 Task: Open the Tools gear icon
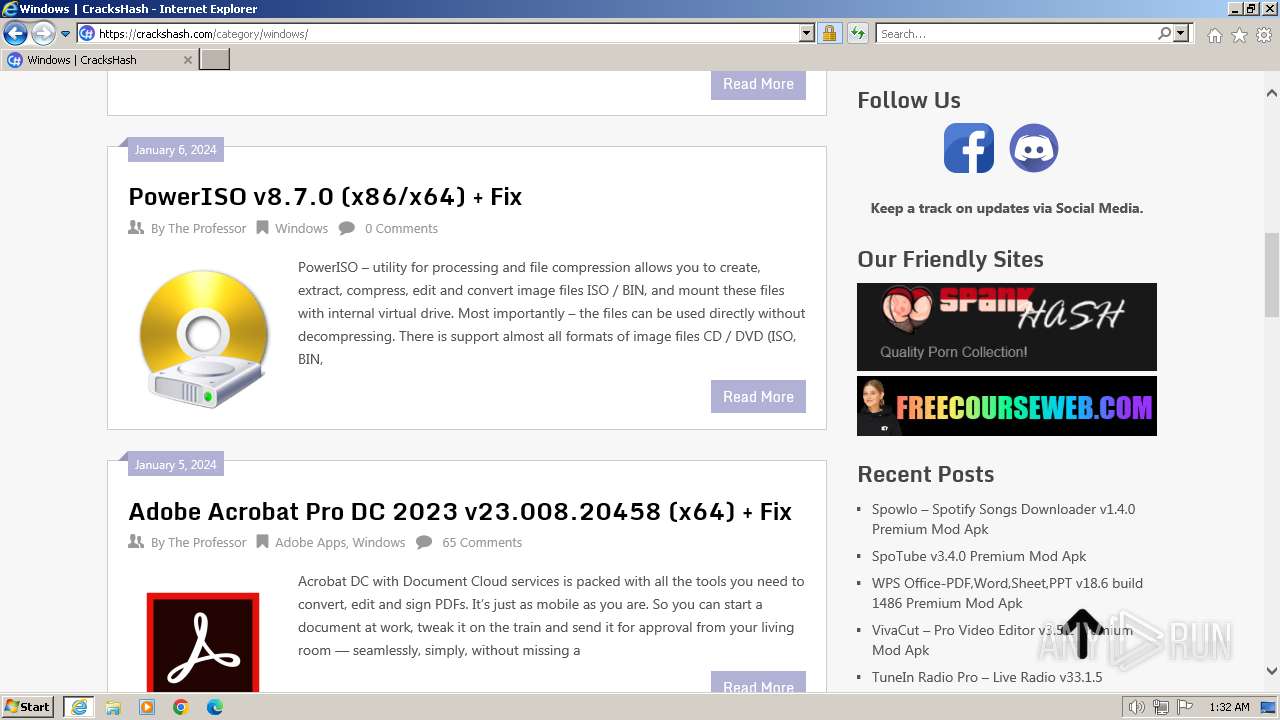tap(1264, 35)
